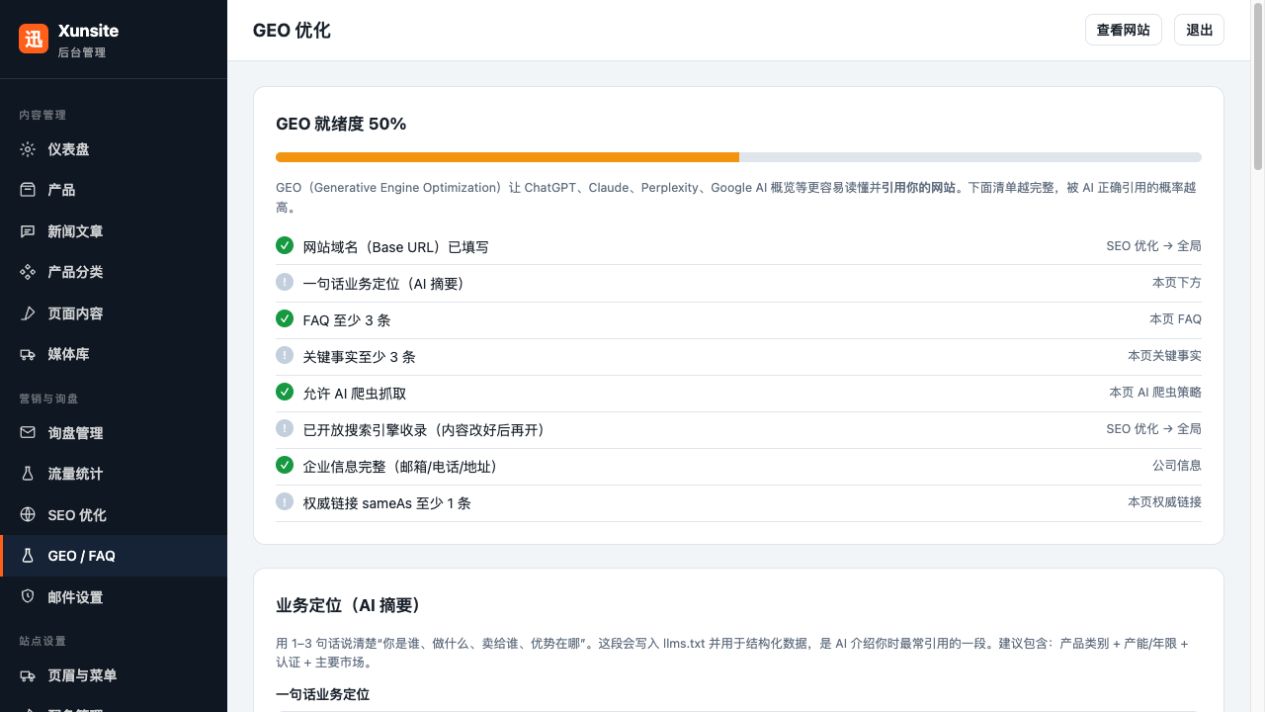The height and width of the screenshot is (712, 1265).
Task: Click the '业务定位（AI 摘要）' heading
Action: (x=349, y=605)
